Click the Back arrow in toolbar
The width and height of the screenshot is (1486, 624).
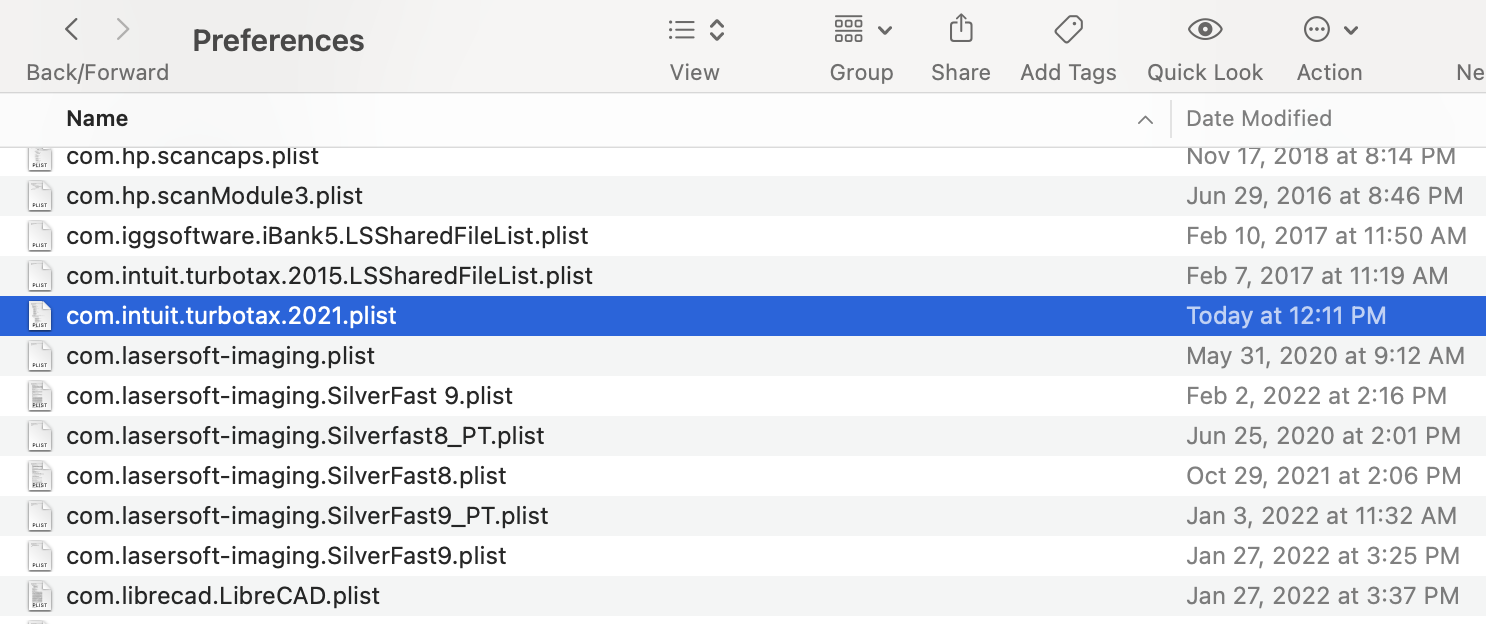[x=72, y=30]
